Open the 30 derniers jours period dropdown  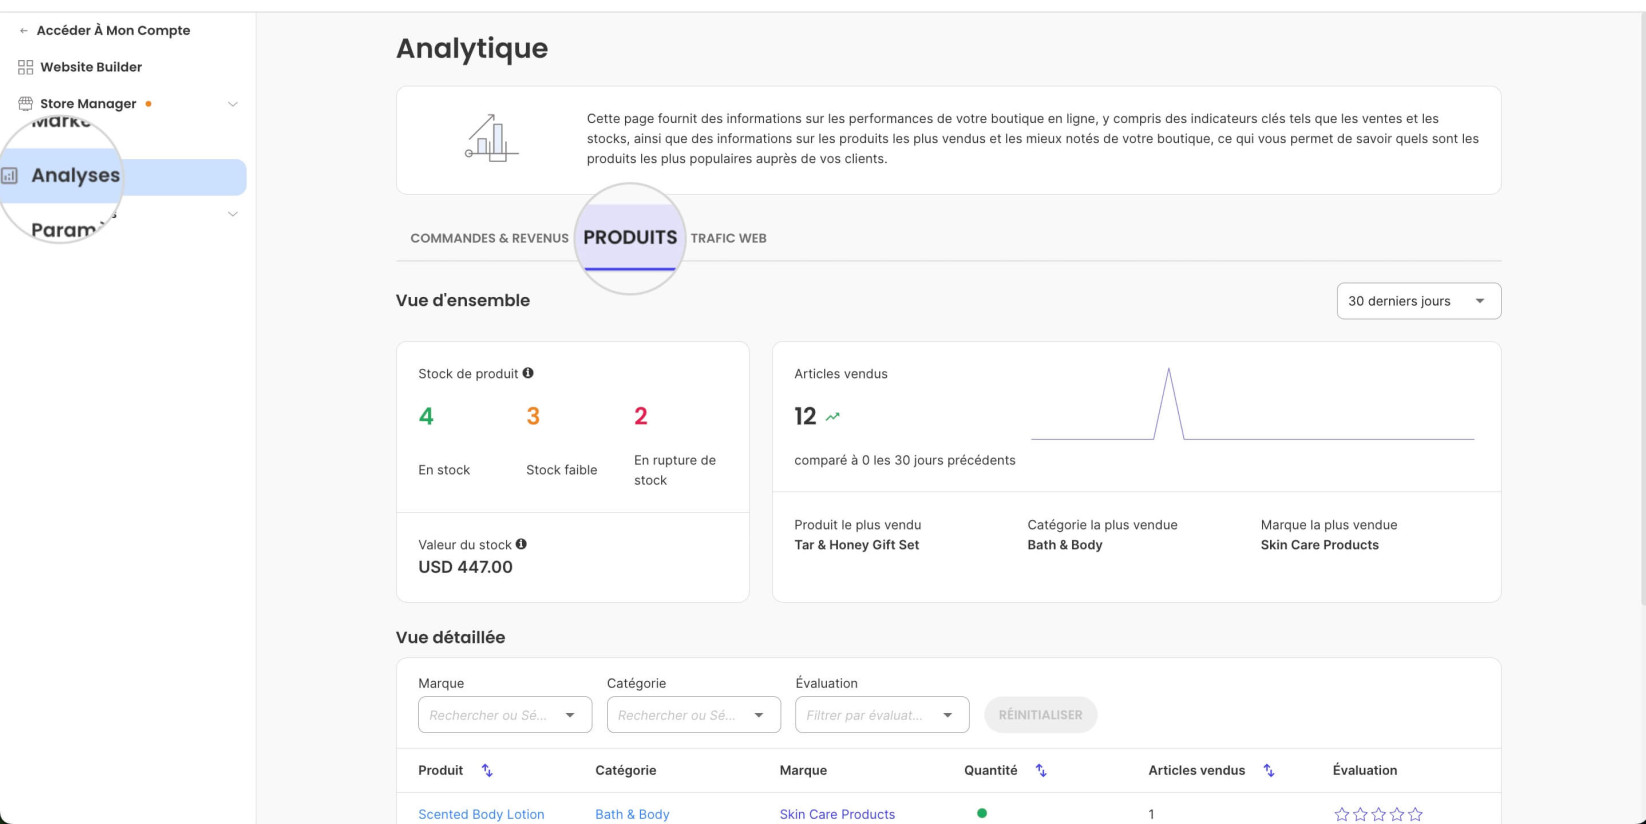click(x=1418, y=301)
